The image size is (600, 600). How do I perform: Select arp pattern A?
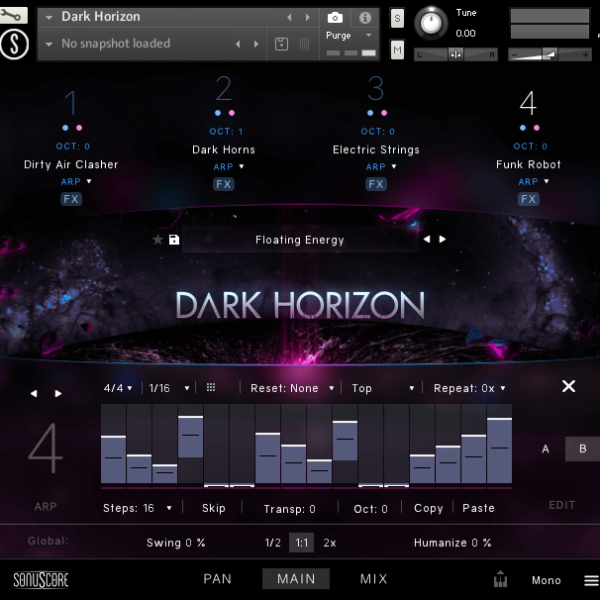(x=546, y=449)
